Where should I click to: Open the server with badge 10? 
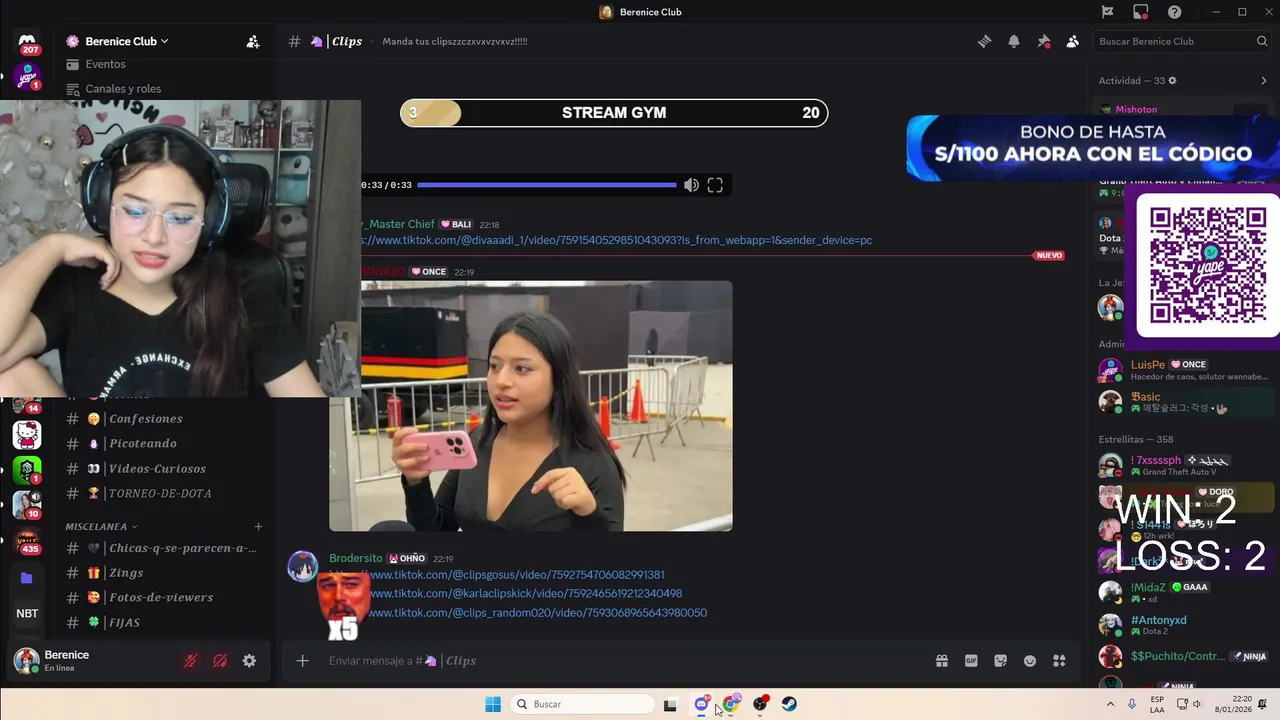pyautogui.click(x=27, y=505)
